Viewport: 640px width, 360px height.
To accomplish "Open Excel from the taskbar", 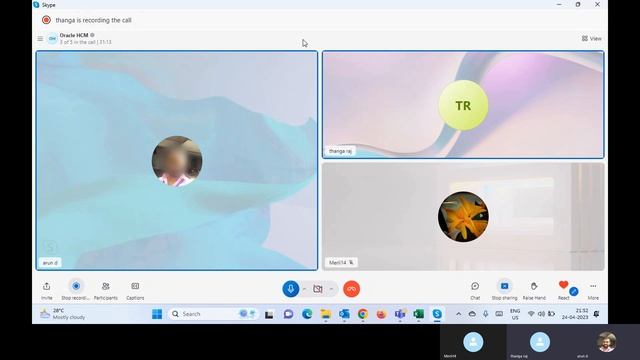I will (418, 314).
